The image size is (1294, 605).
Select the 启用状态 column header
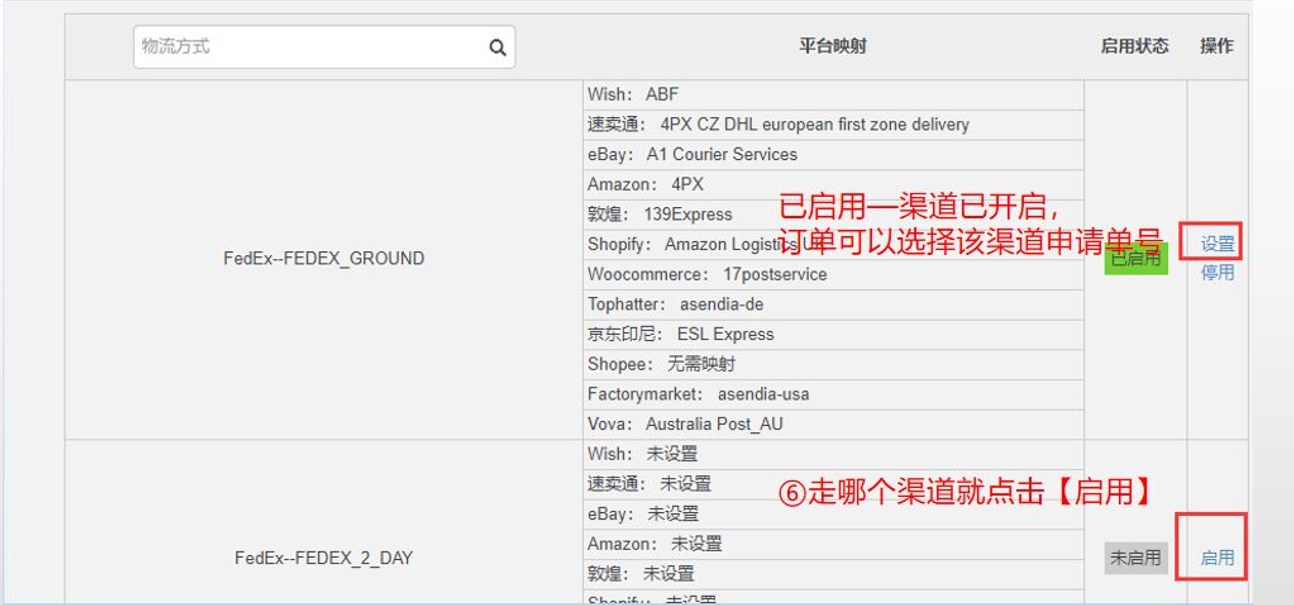tap(1135, 46)
